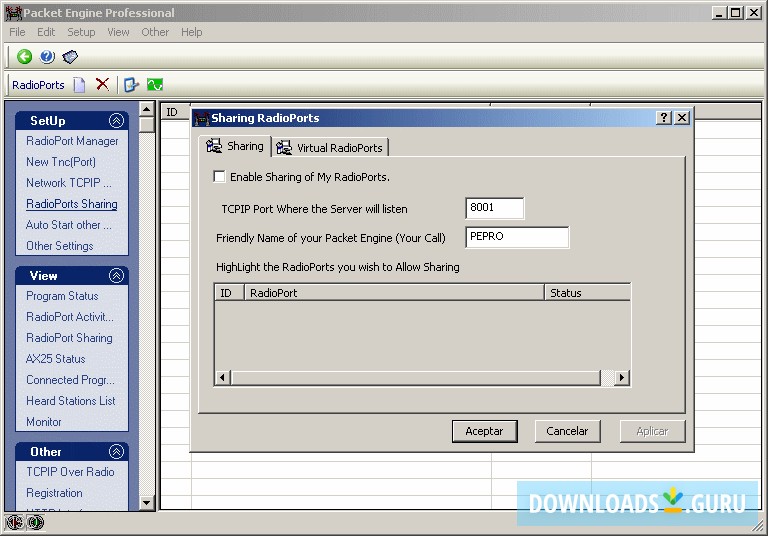
Task: Open AX25 Status view
Action: 55,359
